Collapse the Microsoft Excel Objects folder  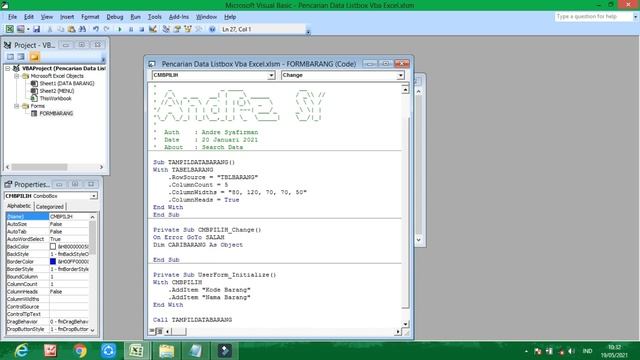coord(17,76)
